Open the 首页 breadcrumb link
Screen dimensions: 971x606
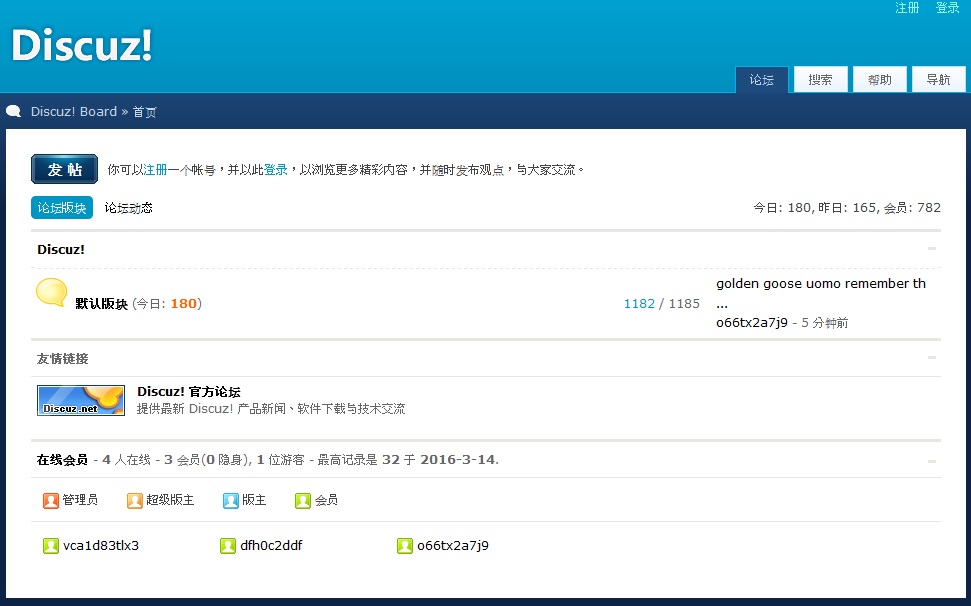point(144,112)
